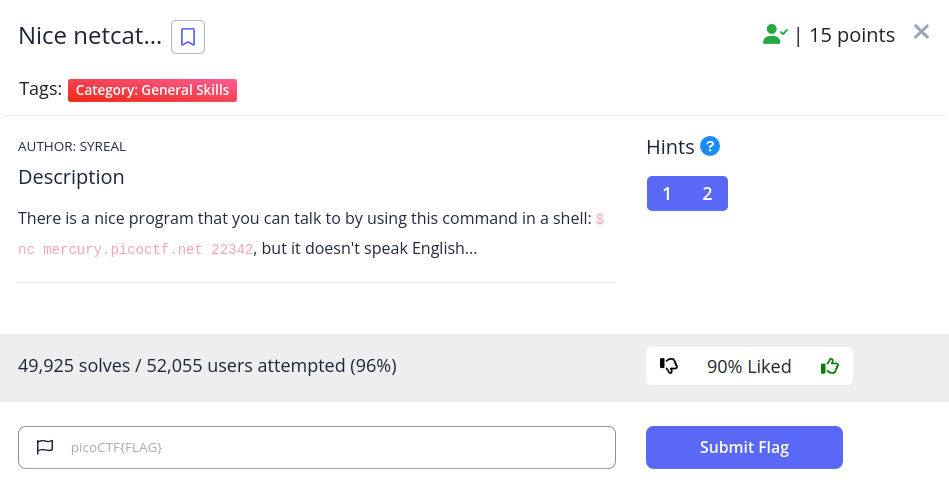
Task: Open the Hints help question mark
Action: coord(710,147)
